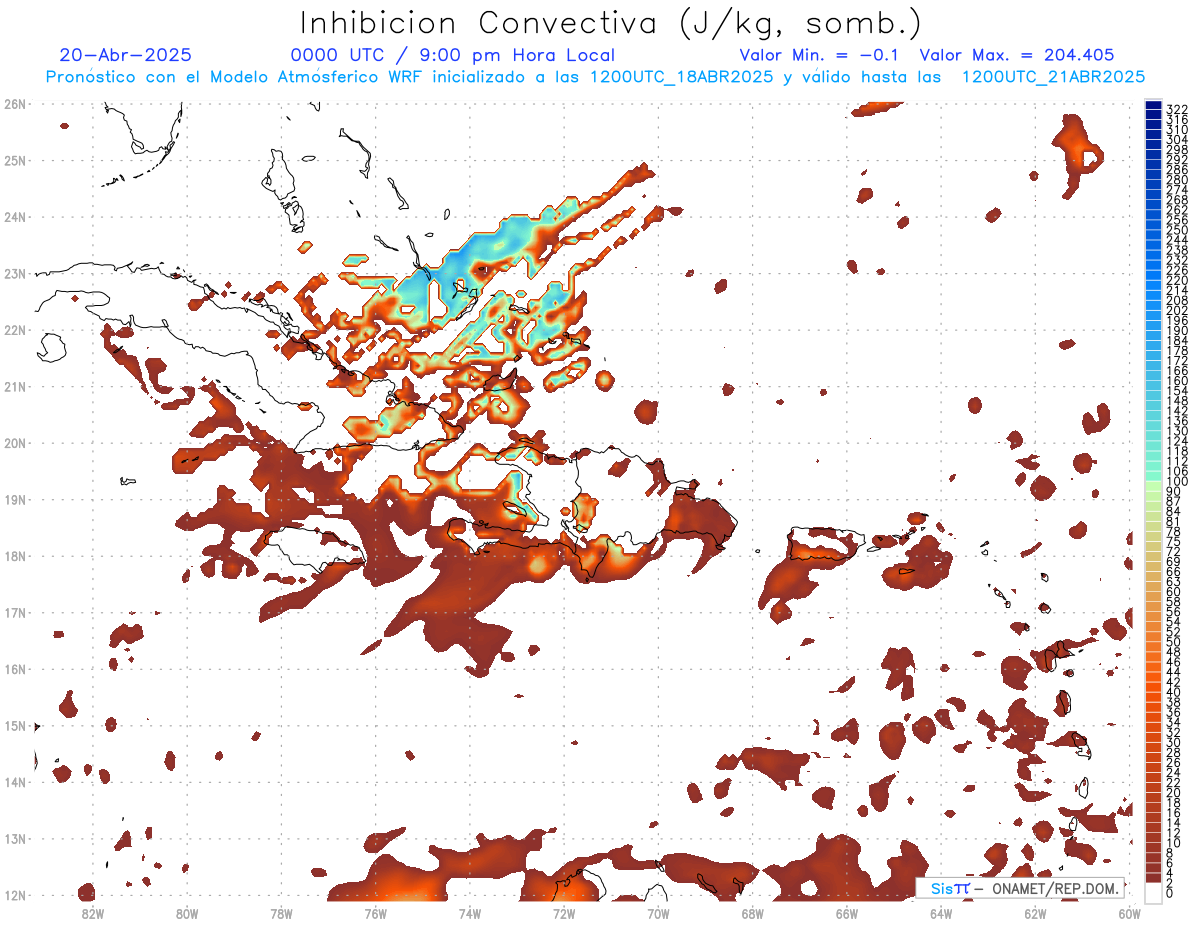Screen dimensions: 1200x927
Task: Click the title "Inhibicion Convectiva (J/kg, somb.)"
Action: [610, 23]
